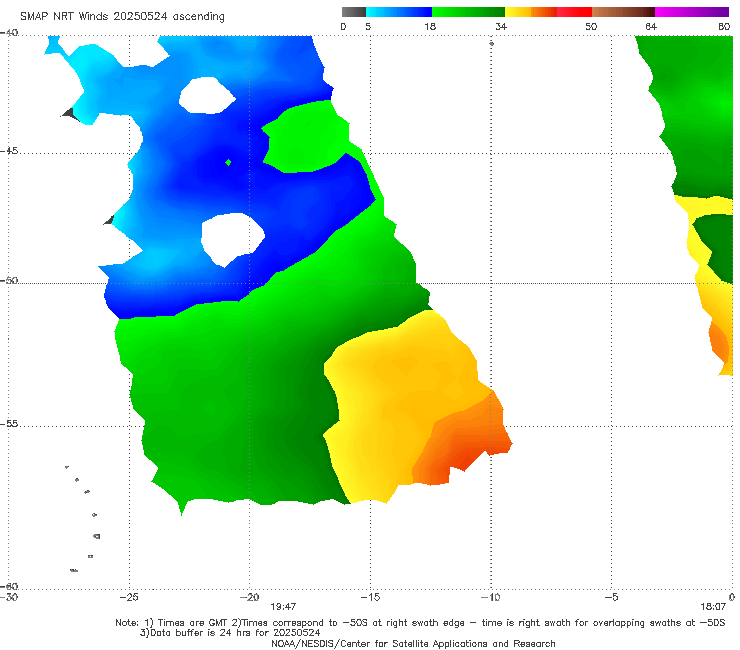This screenshot has width=740, height=650.
Task: Click the lower white hole in blue area
Action: pyautogui.click(x=232, y=239)
